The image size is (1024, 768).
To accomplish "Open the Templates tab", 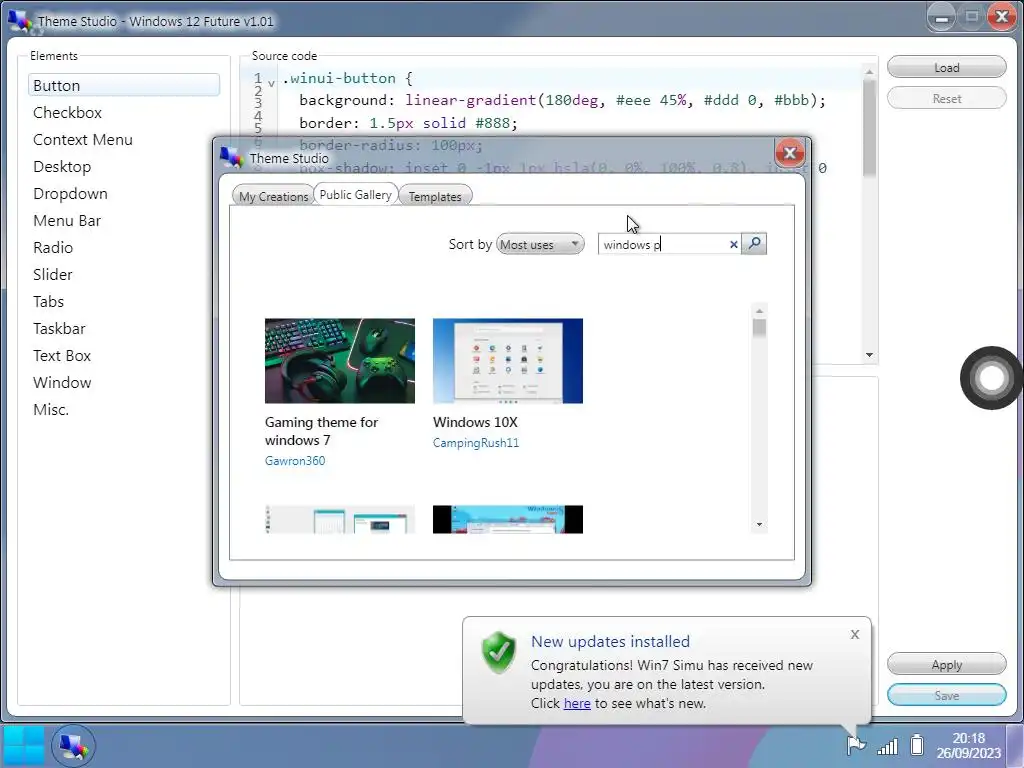I will 435,196.
